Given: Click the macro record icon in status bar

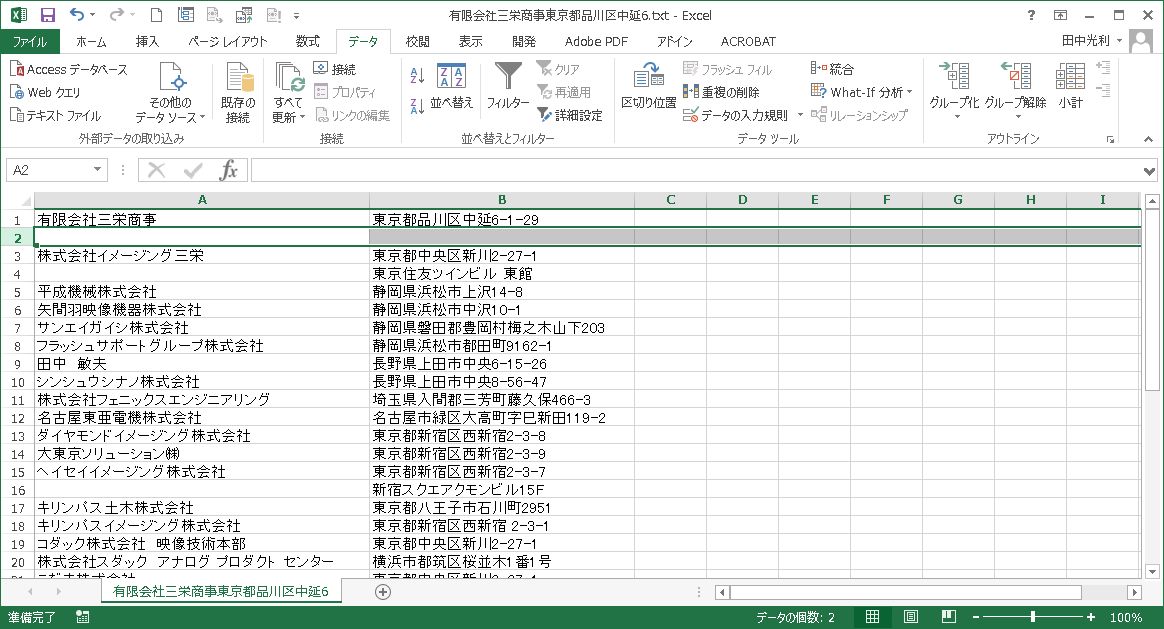Looking at the screenshot, I should click(x=82, y=617).
